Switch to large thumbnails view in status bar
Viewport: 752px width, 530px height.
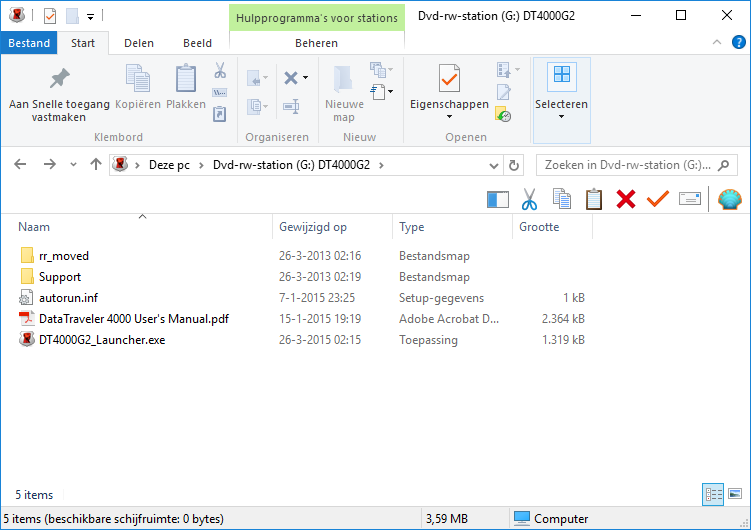tap(735, 494)
